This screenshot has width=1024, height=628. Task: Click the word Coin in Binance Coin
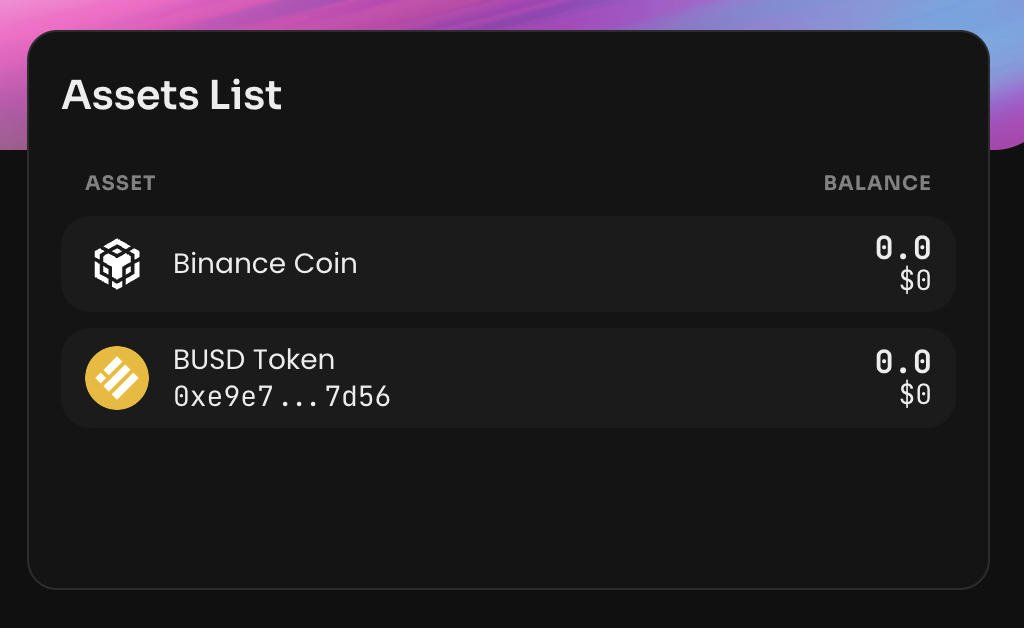pos(325,264)
